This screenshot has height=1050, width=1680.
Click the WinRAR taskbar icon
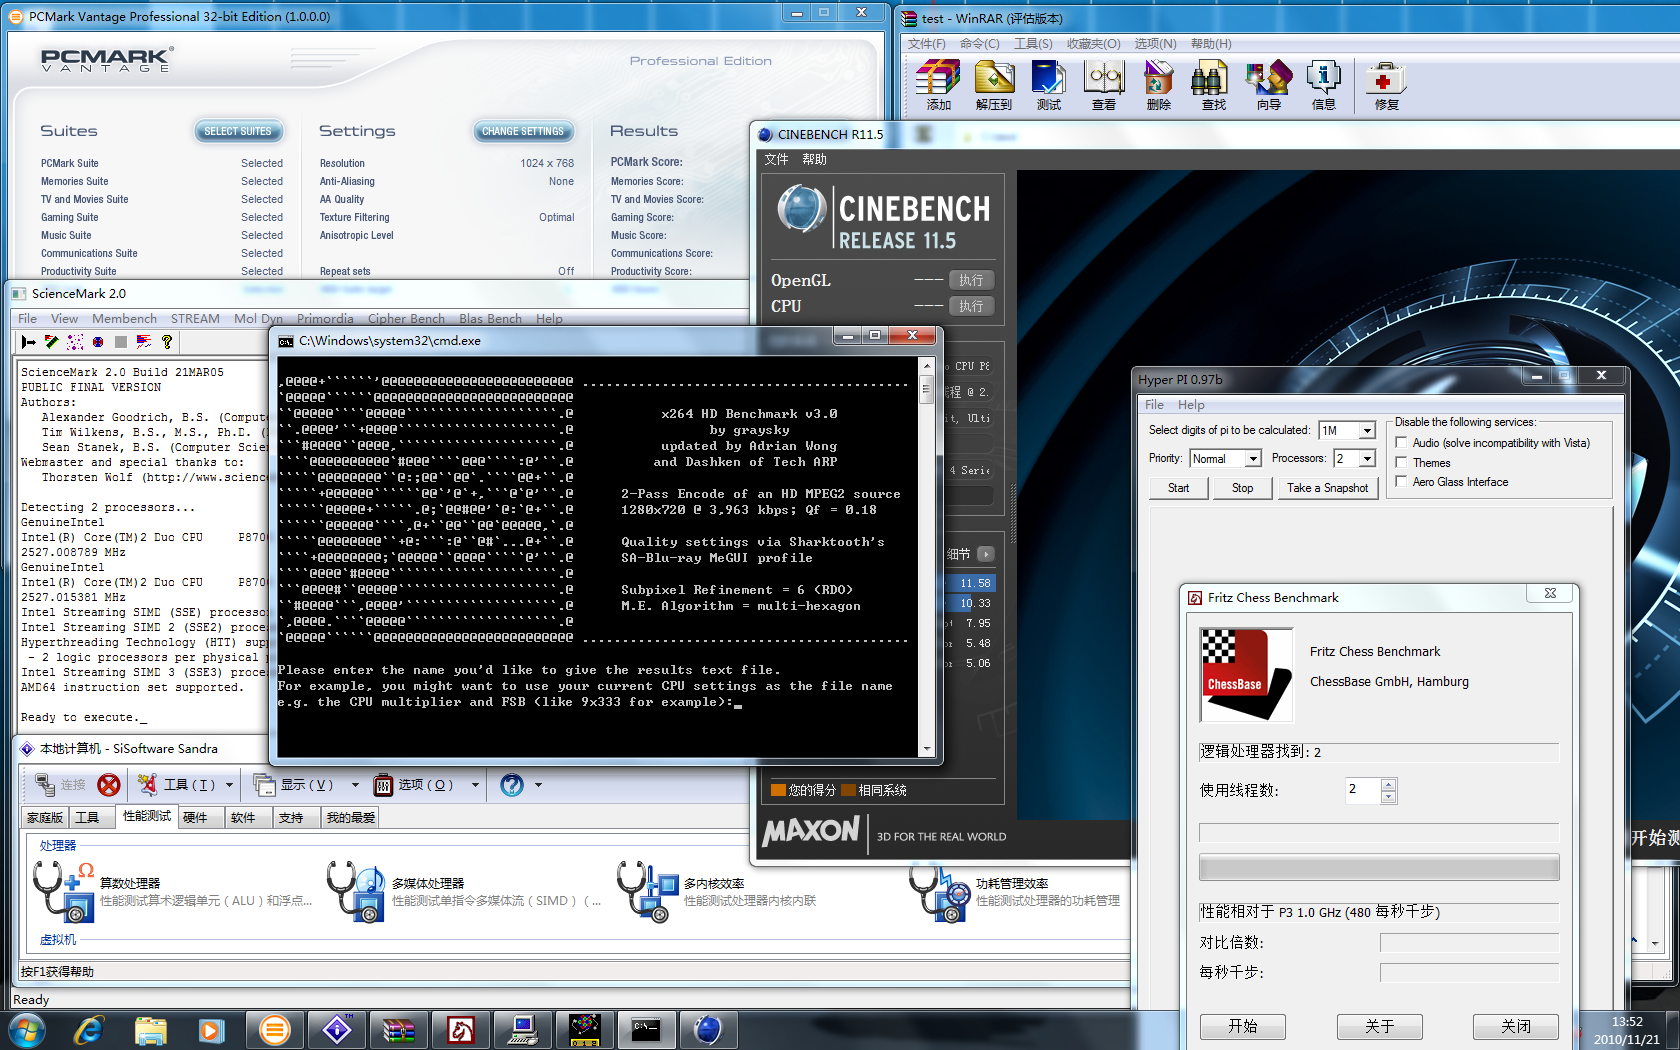pos(398,1029)
